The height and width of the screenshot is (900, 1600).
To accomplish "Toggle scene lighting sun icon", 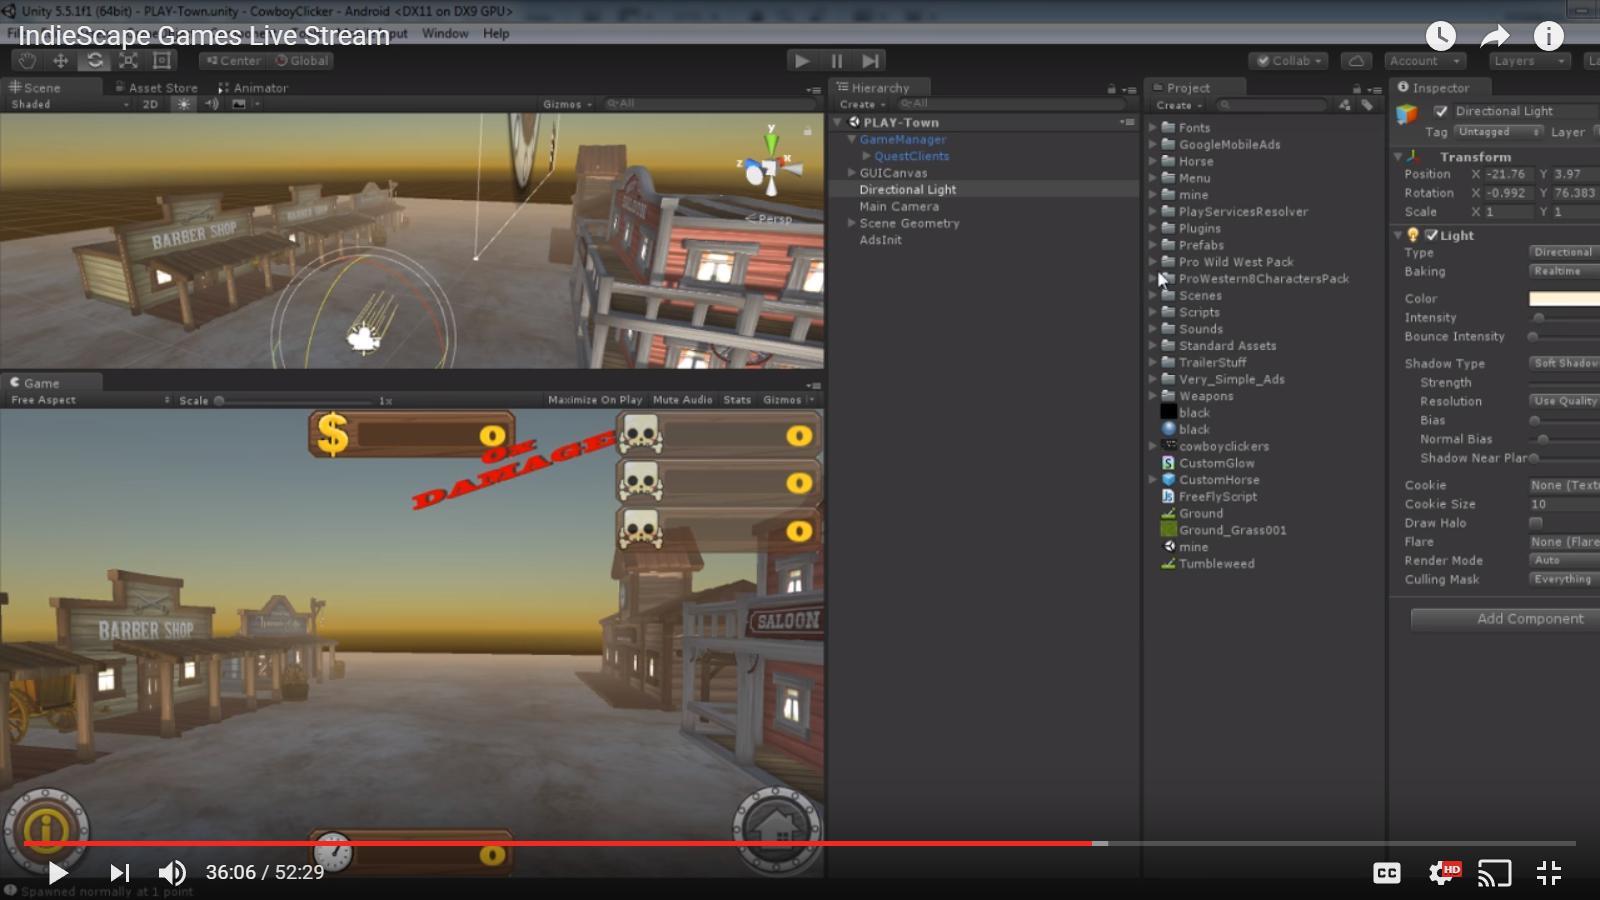I will (x=183, y=104).
